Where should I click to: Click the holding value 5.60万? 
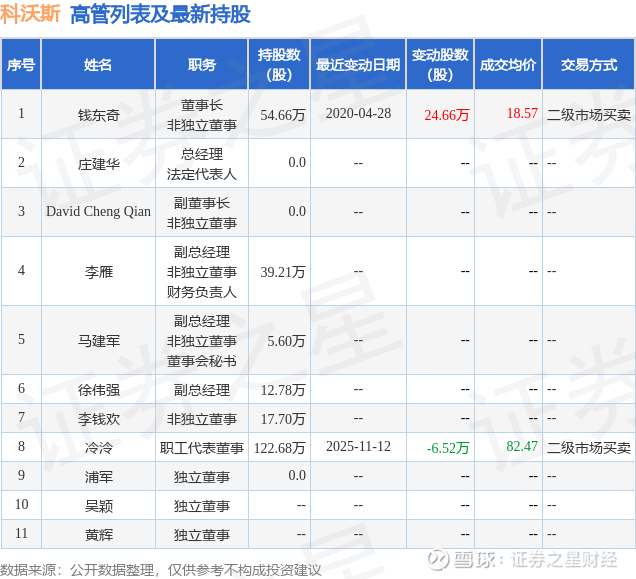coord(286,341)
